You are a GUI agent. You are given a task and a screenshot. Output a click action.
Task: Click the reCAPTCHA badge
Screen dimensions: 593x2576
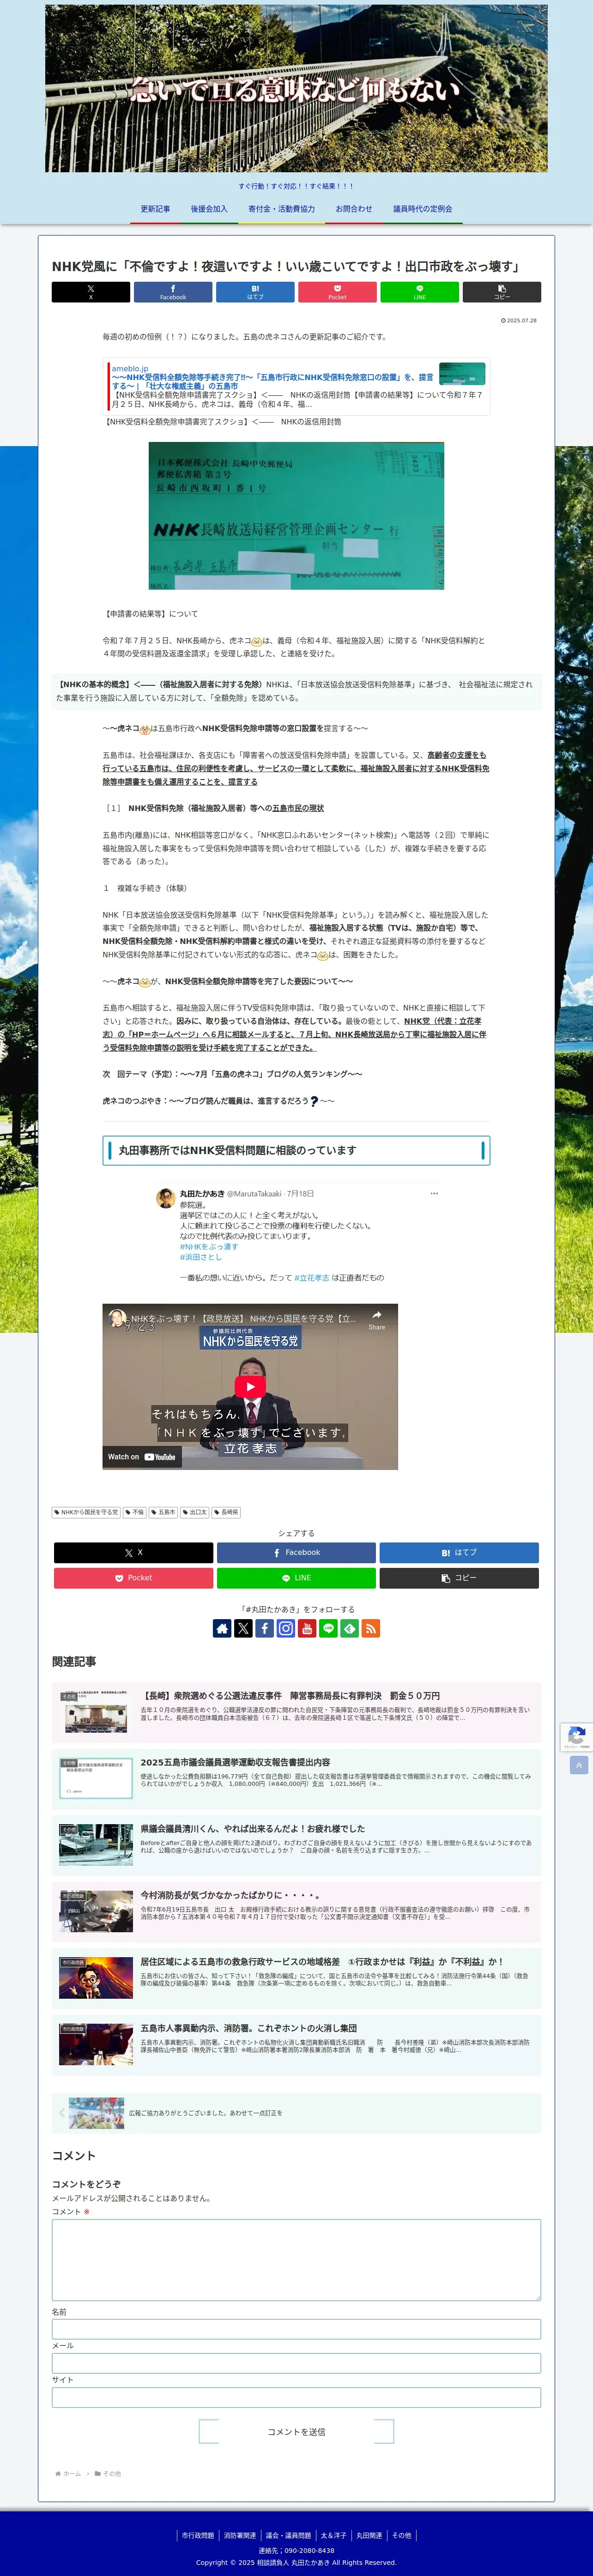(576, 1737)
